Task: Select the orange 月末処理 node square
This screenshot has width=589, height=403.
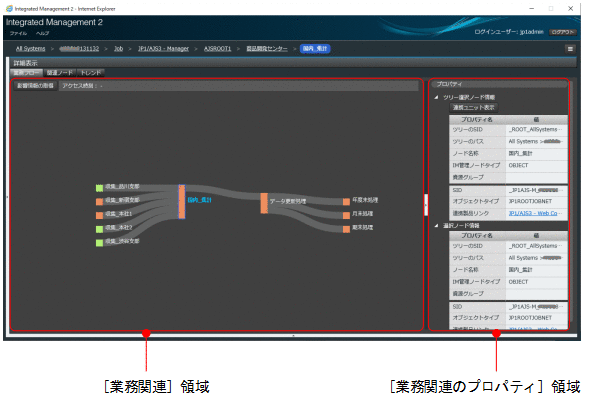Action: [x=346, y=215]
